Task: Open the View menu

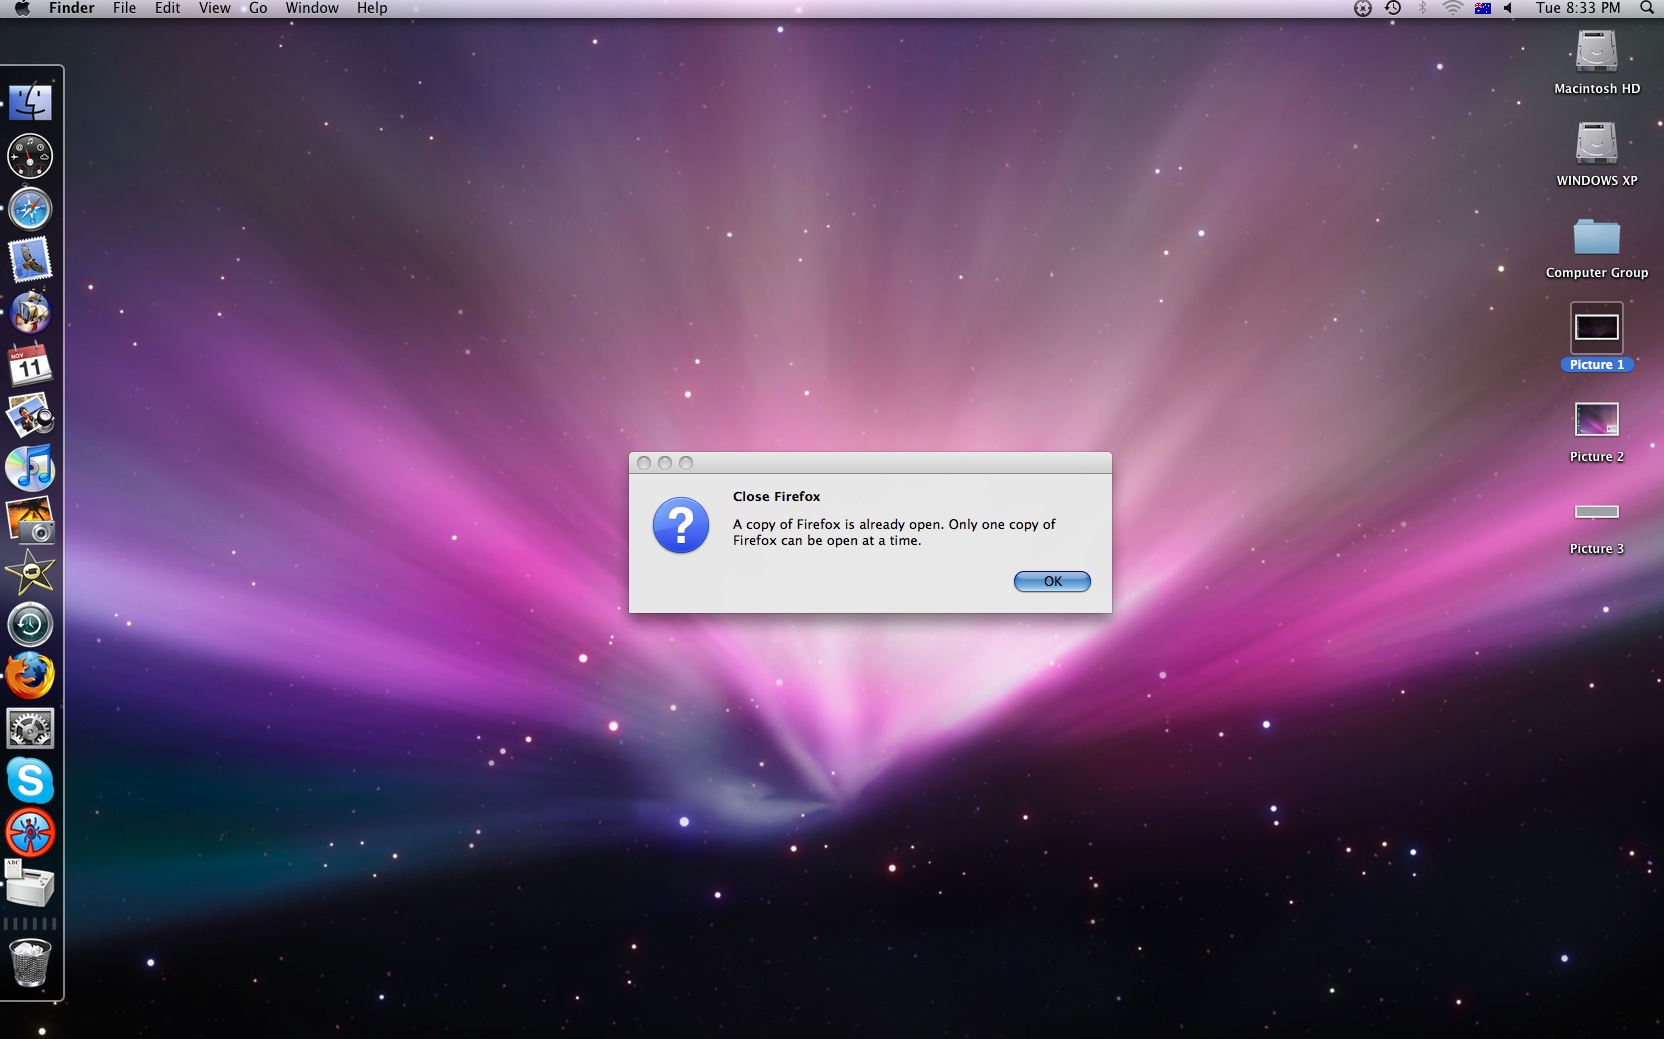Action: [215, 8]
